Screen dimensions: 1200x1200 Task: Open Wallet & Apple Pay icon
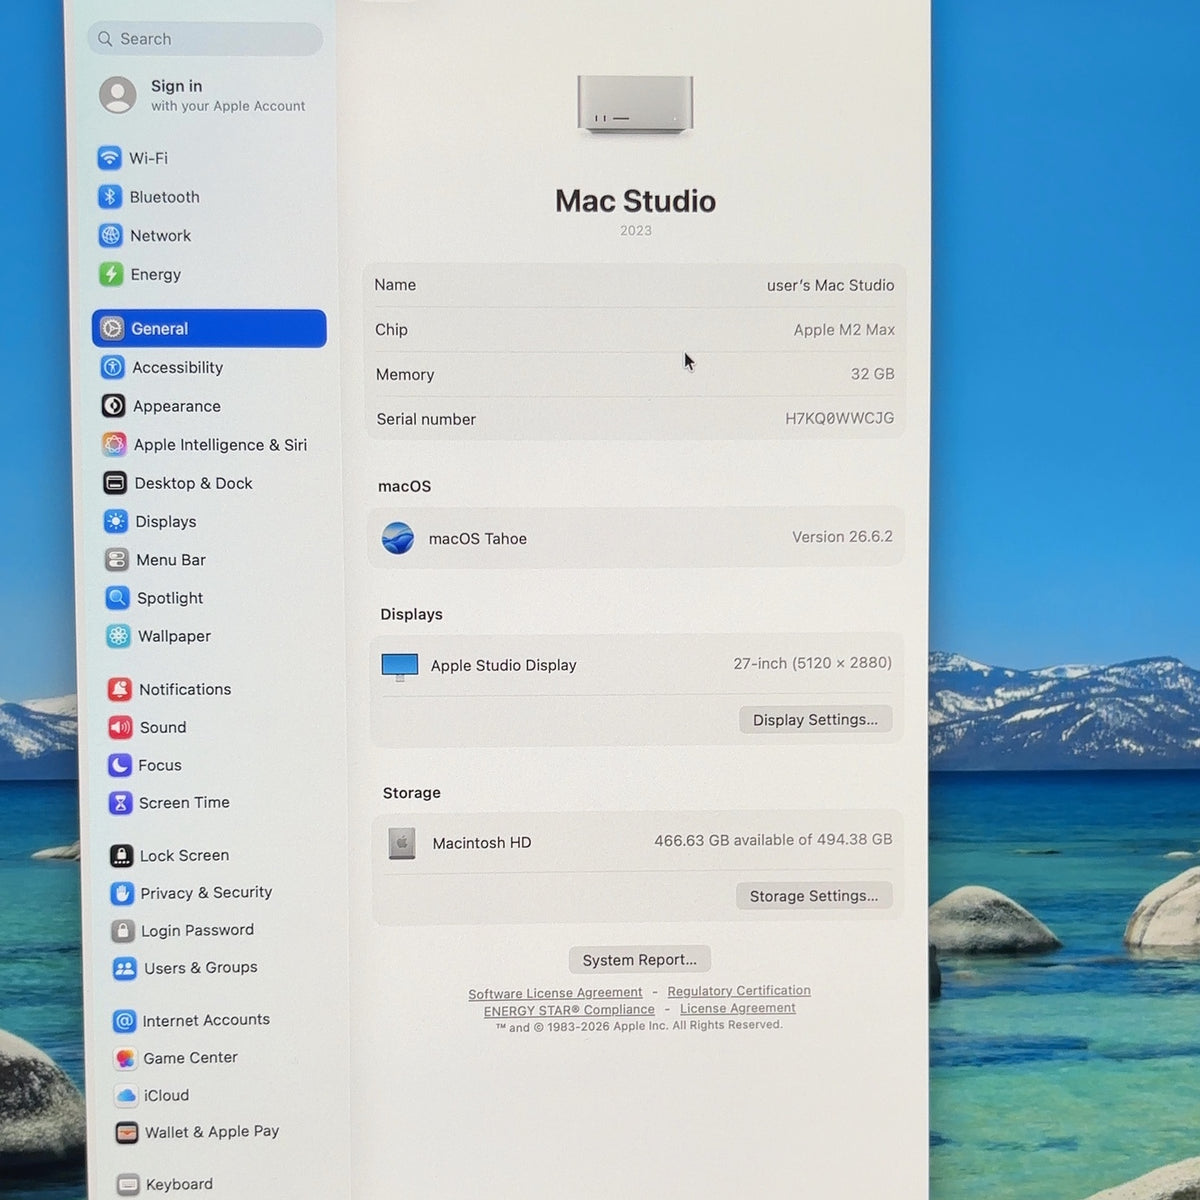(x=127, y=1133)
